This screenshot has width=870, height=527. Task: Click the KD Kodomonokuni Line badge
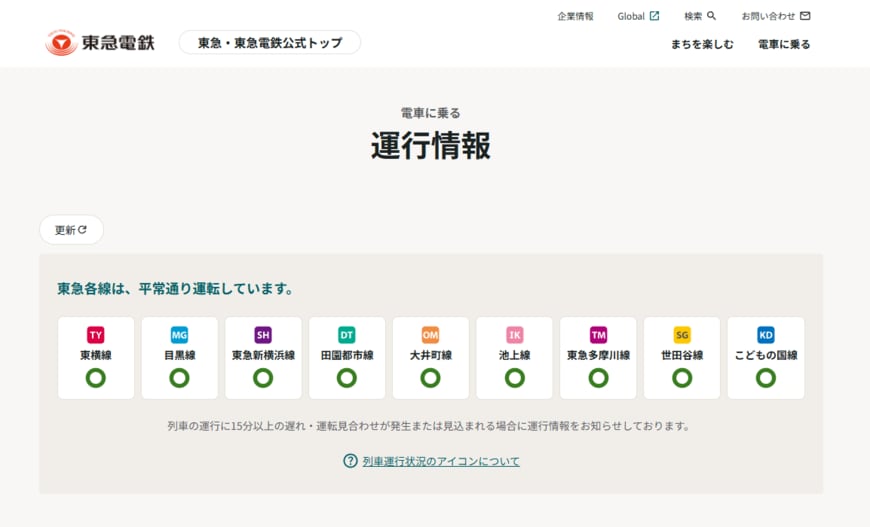pos(765,335)
